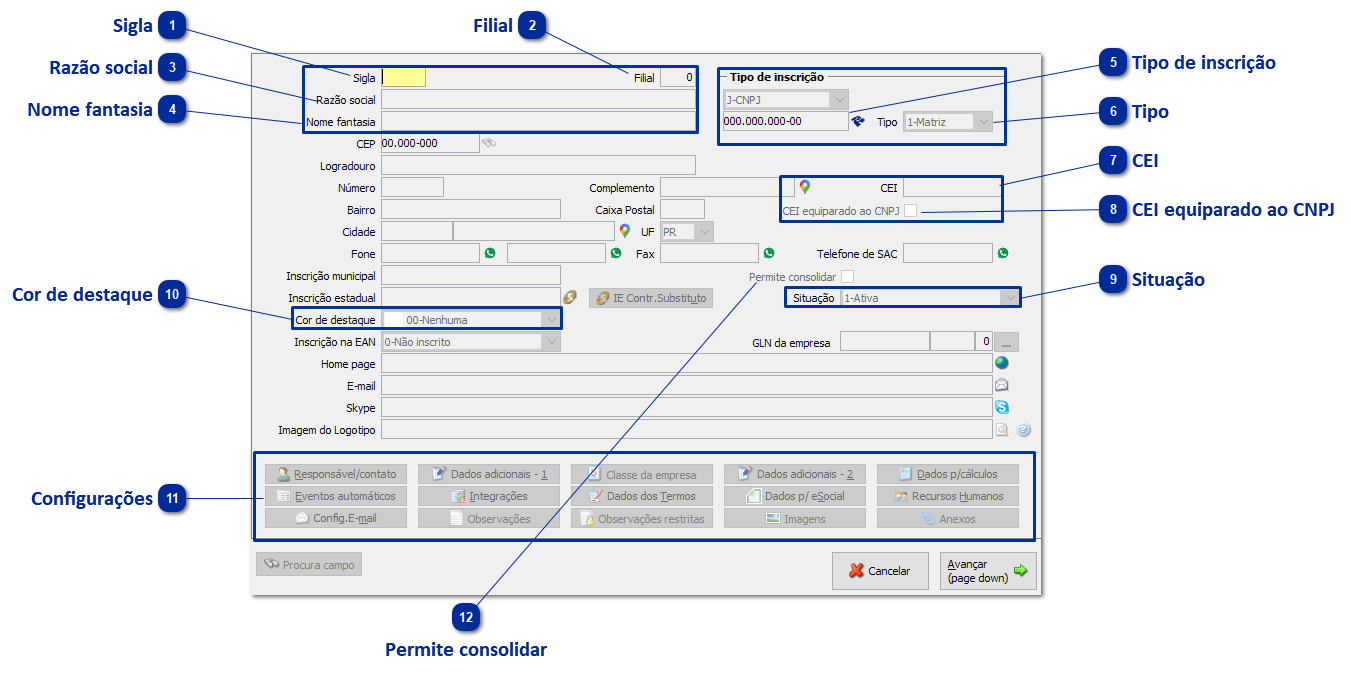Click the Cancelar button
Viewport: 1351px width, 678px height.
pyautogui.click(x=880, y=571)
